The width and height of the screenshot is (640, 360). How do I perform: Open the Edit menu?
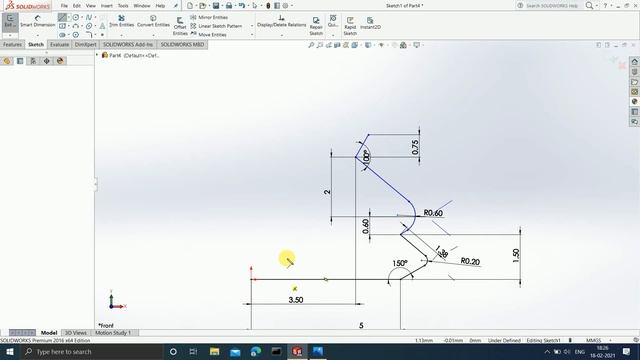click(x=77, y=6)
